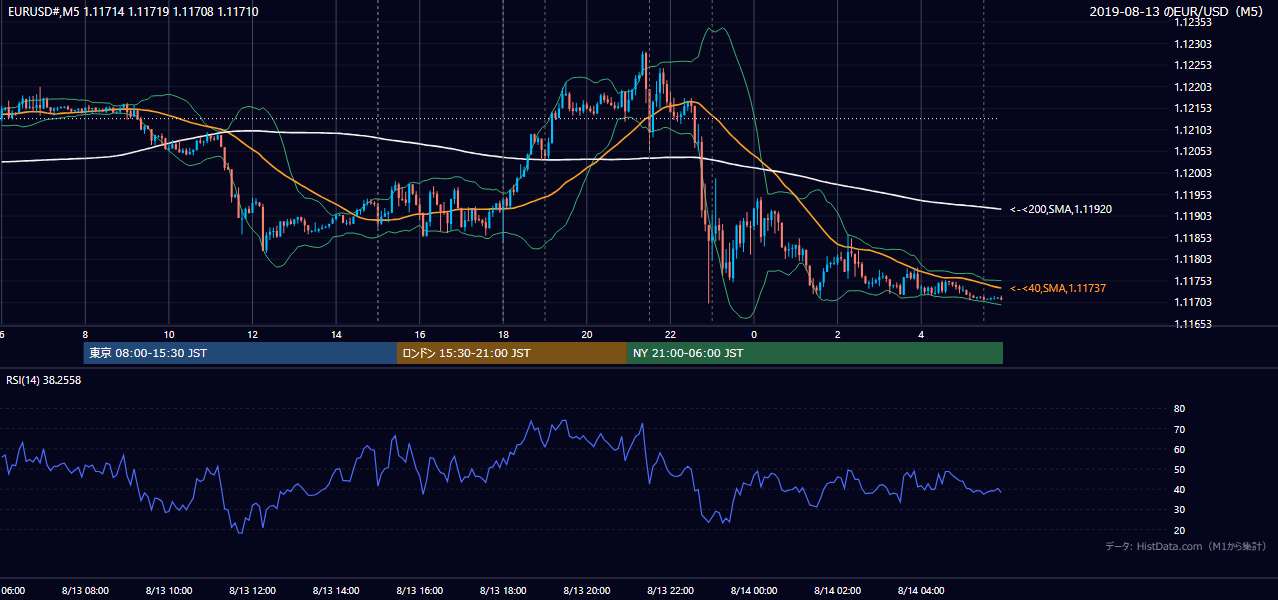The height and width of the screenshot is (600, 1278).
Task: Click hour tick 12 under the price chart
Action: 253,335
